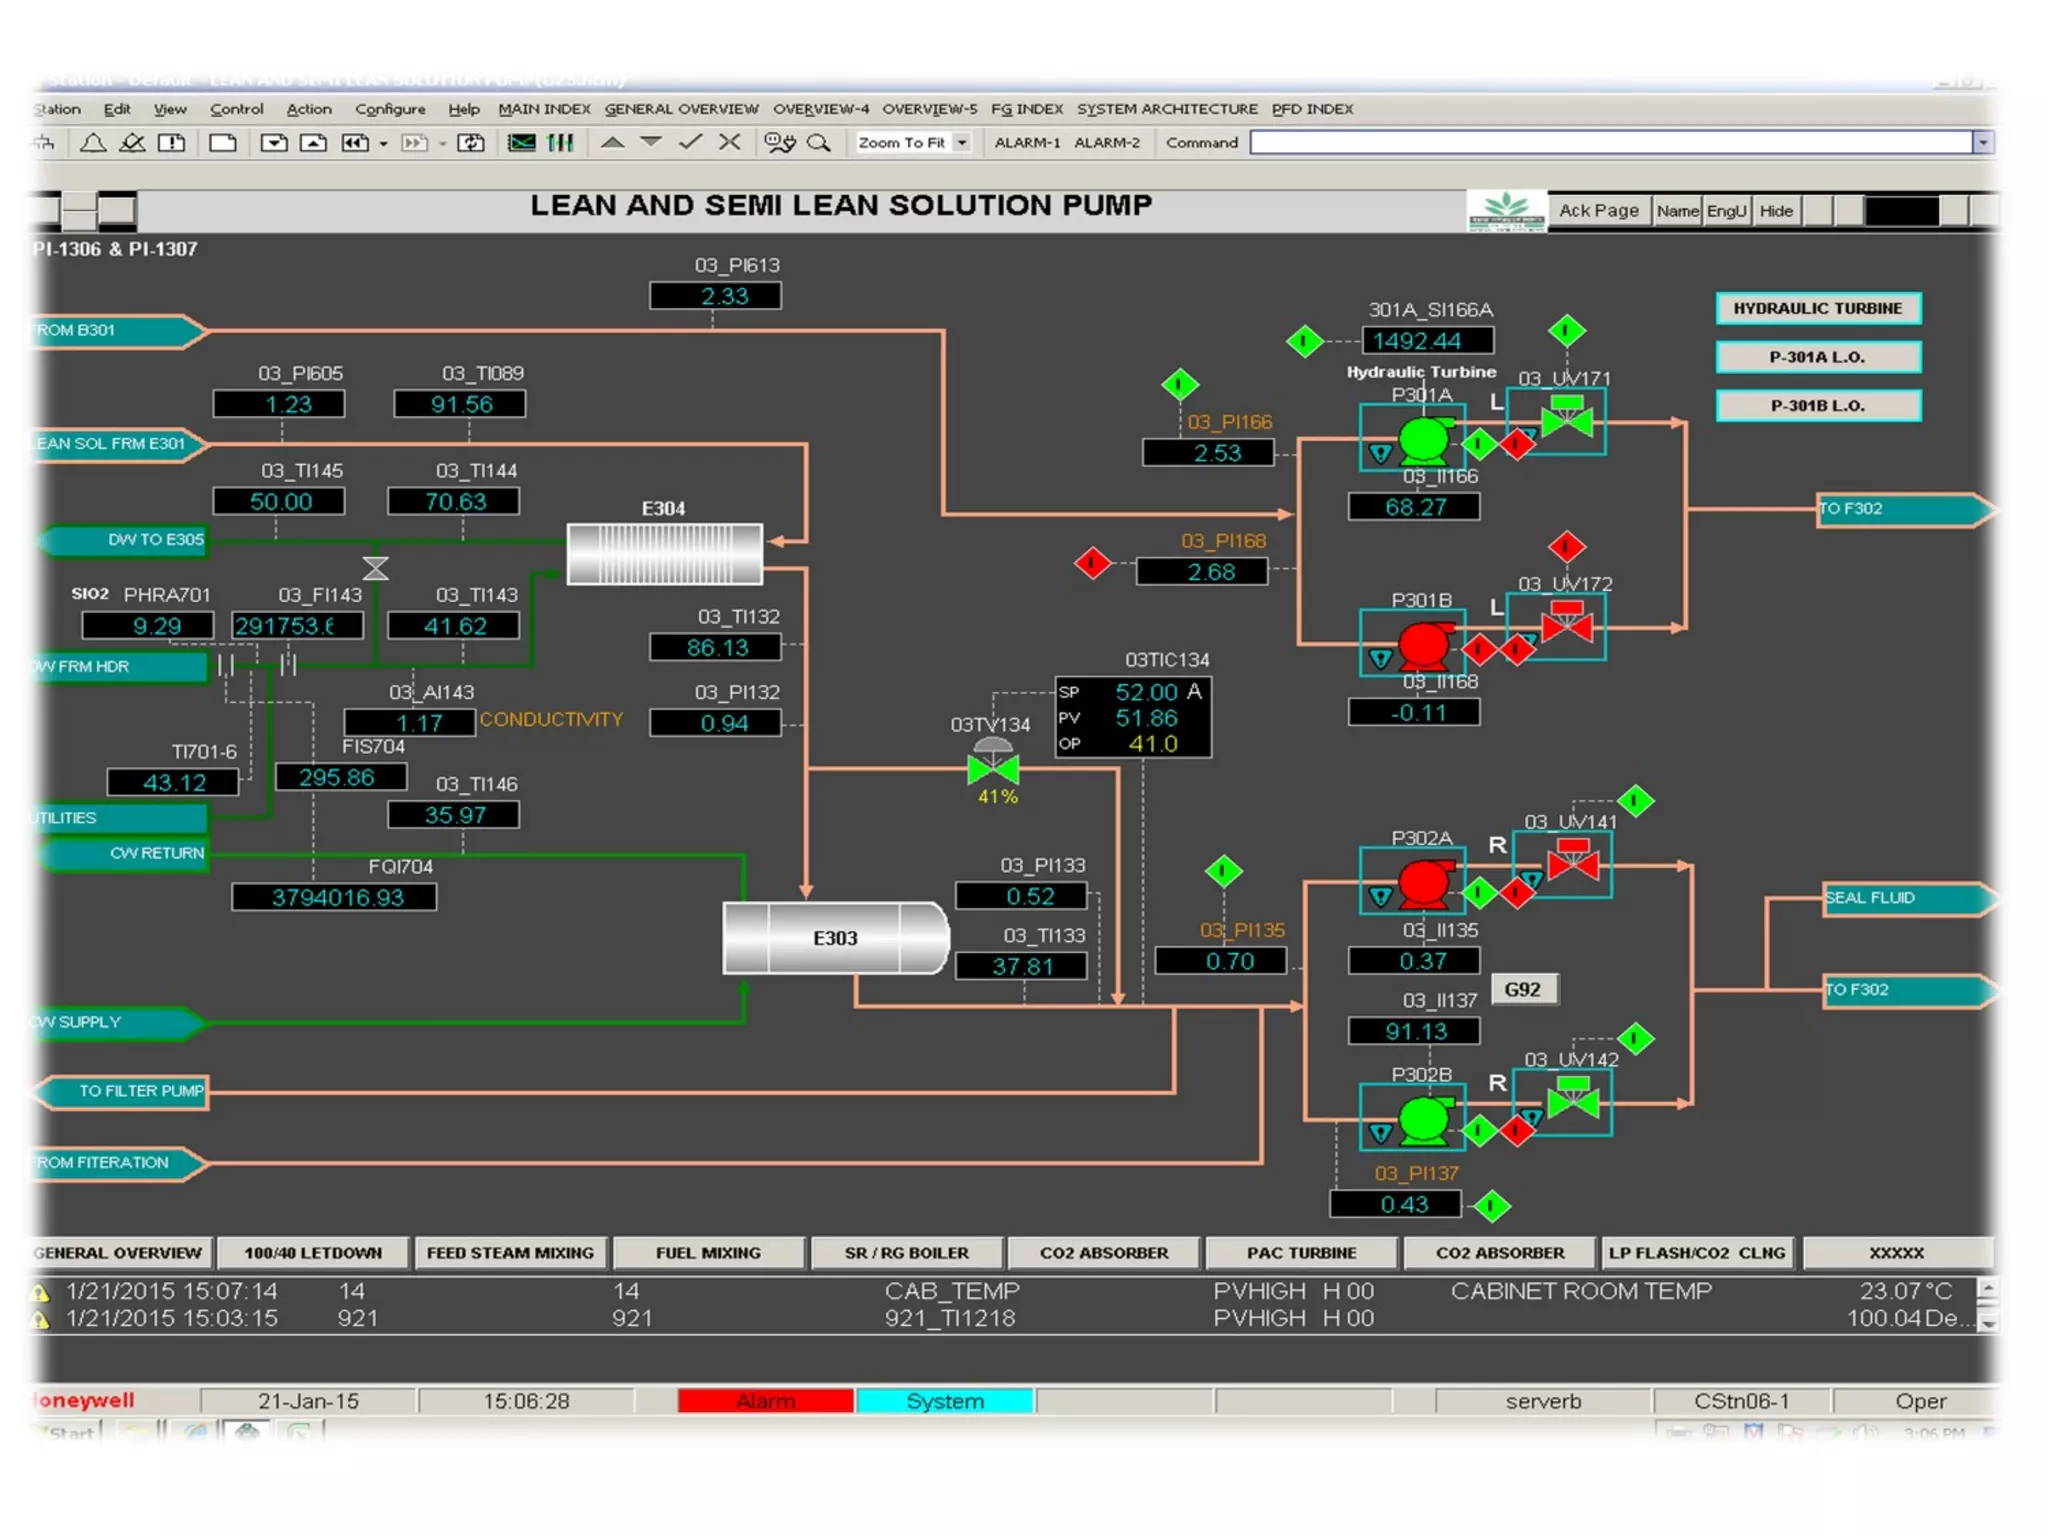Image resolution: width=2048 pixels, height=1536 pixels.
Task: Click the Command input field
Action: pos(1610,143)
